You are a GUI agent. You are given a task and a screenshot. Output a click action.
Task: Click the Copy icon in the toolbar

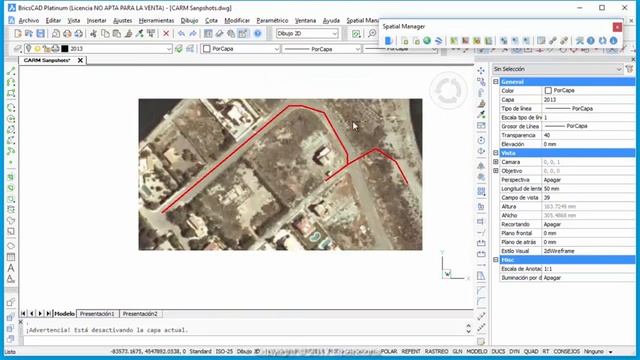tap(105, 33)
